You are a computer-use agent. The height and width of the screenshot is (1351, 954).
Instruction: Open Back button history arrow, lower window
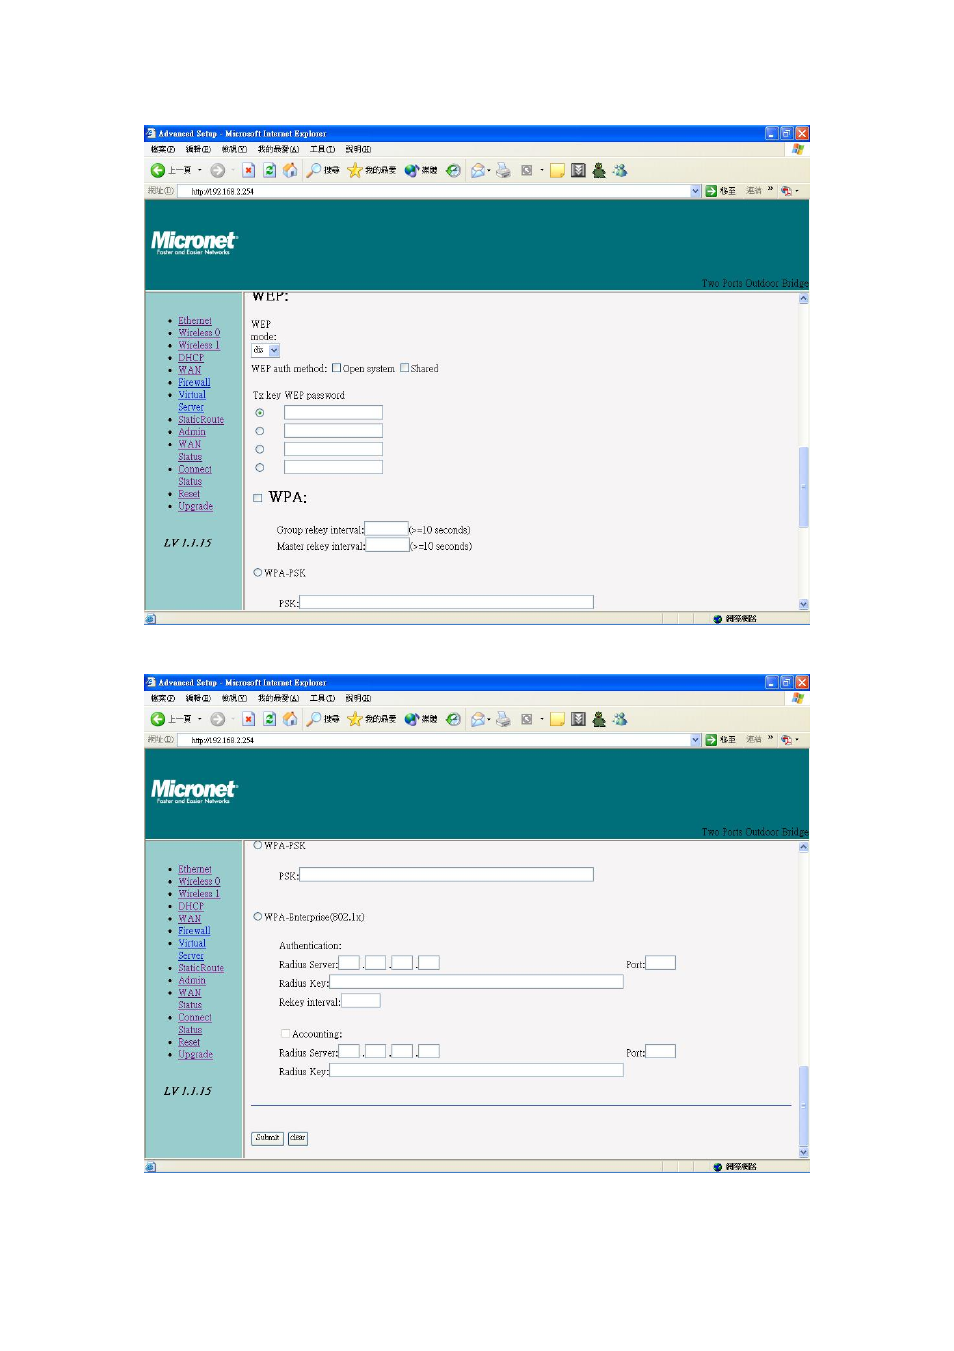(x=199, y=719)
